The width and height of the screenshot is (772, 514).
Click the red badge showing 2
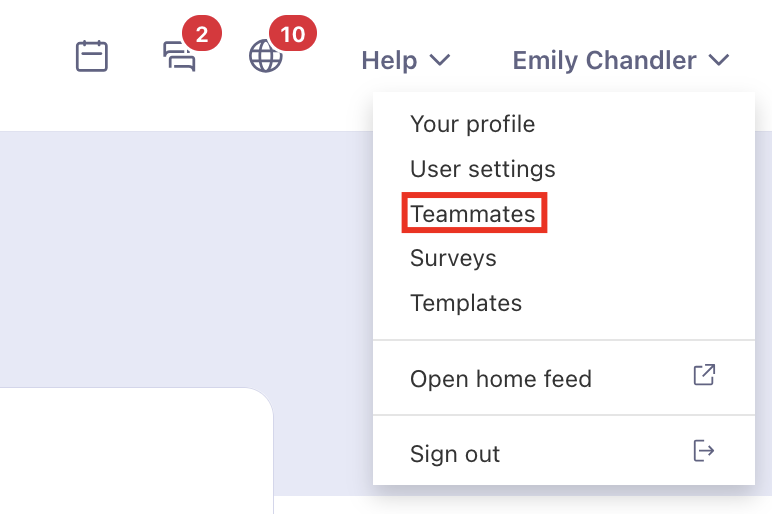coord(202,33)
